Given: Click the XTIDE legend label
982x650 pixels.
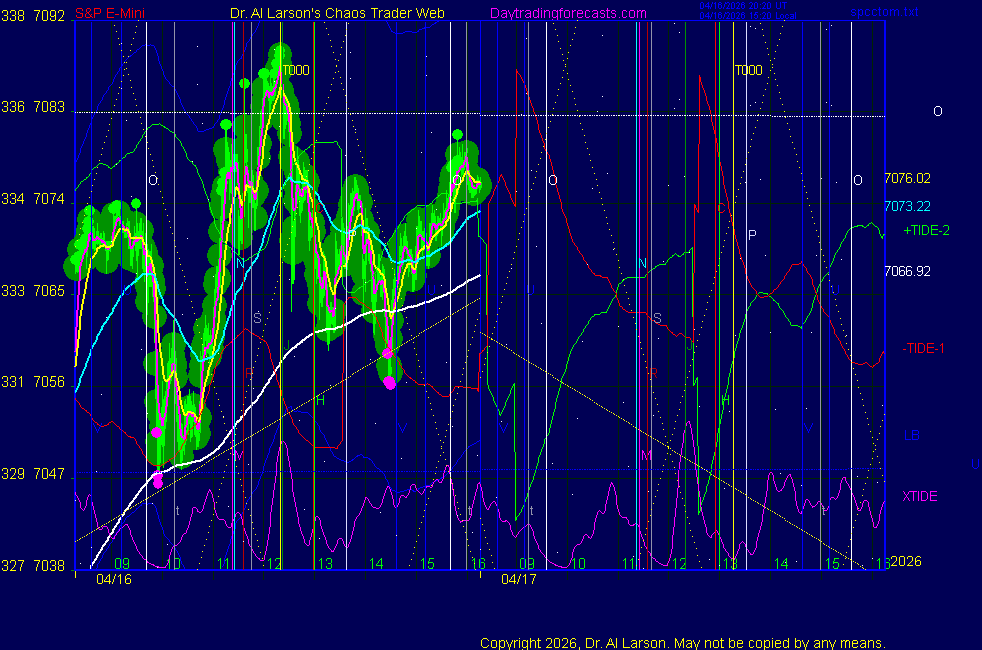Looking at the screenshot, I should click(919, 496).
